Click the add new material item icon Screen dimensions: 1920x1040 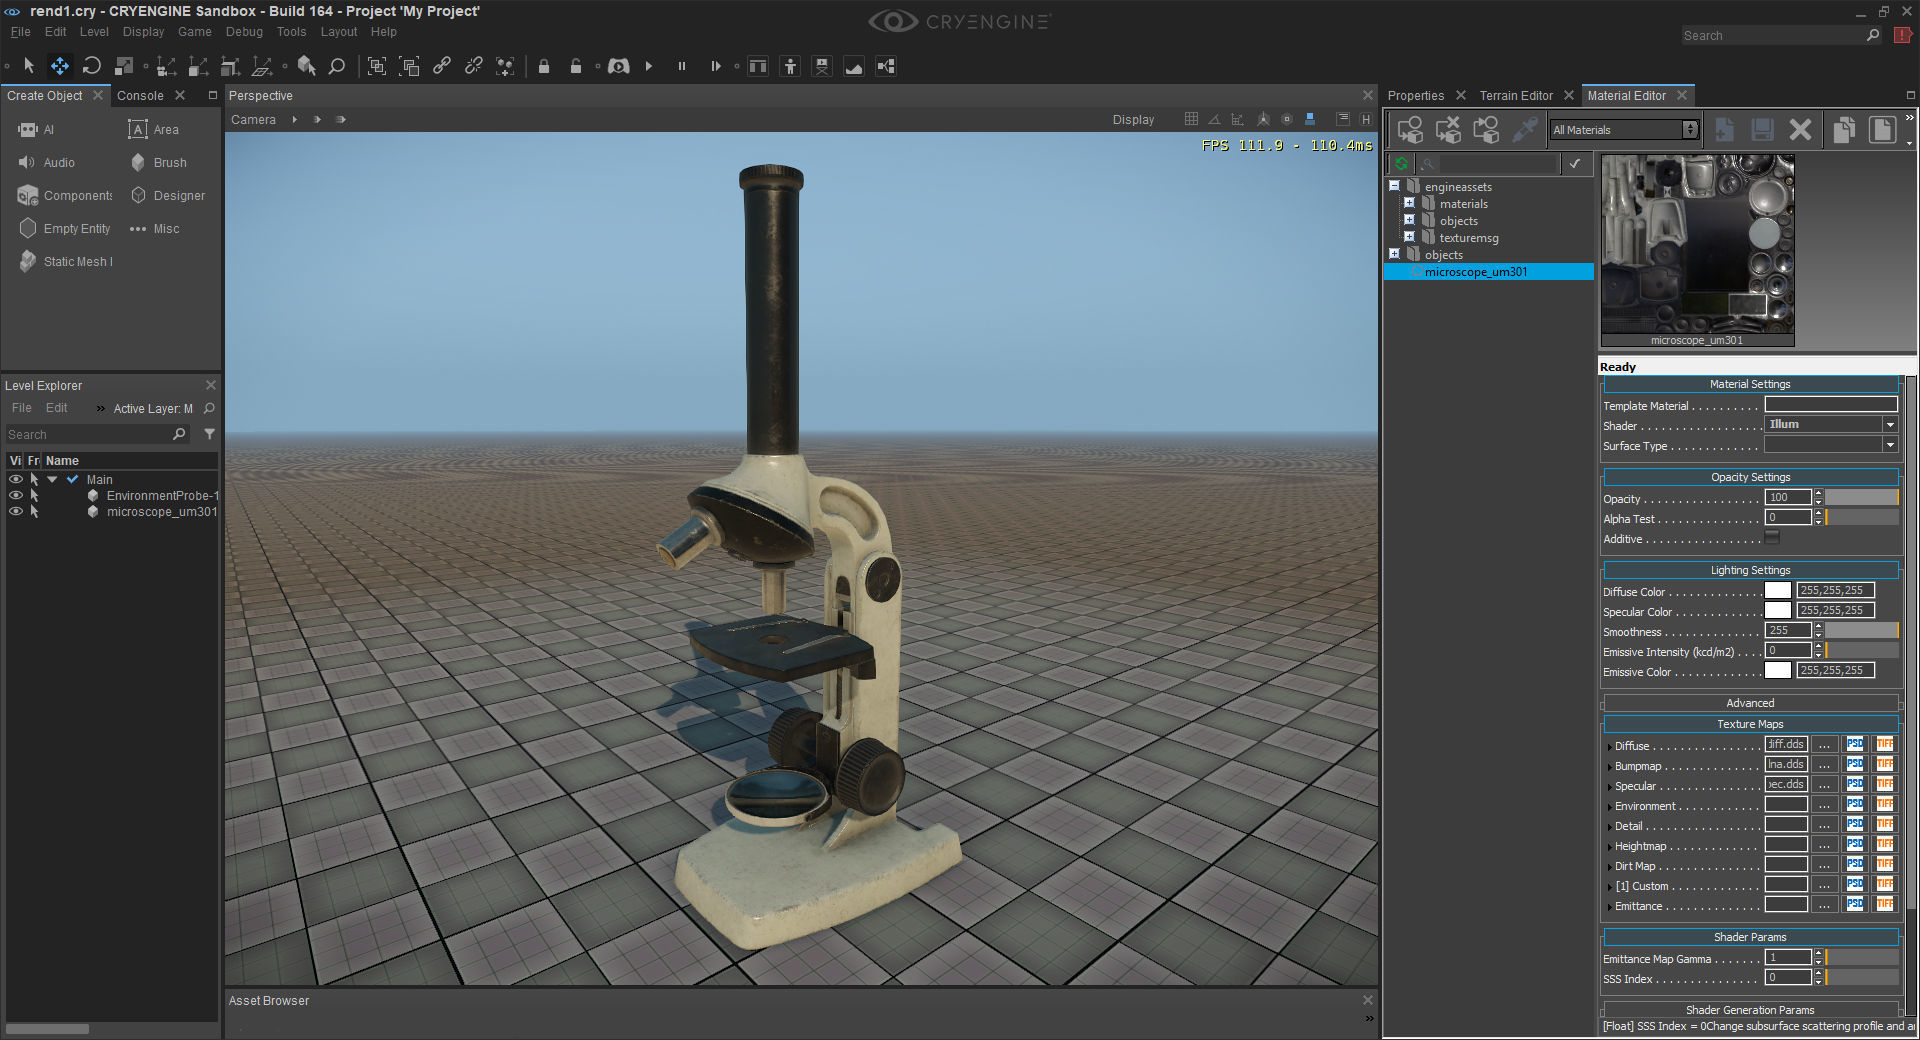coord(1724,130)
